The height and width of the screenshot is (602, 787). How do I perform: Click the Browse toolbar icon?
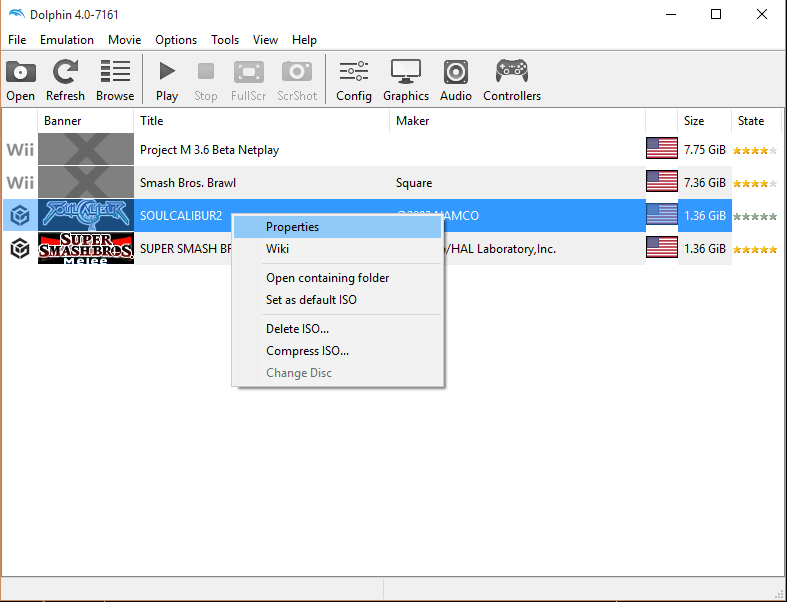[x=115, y=71]
